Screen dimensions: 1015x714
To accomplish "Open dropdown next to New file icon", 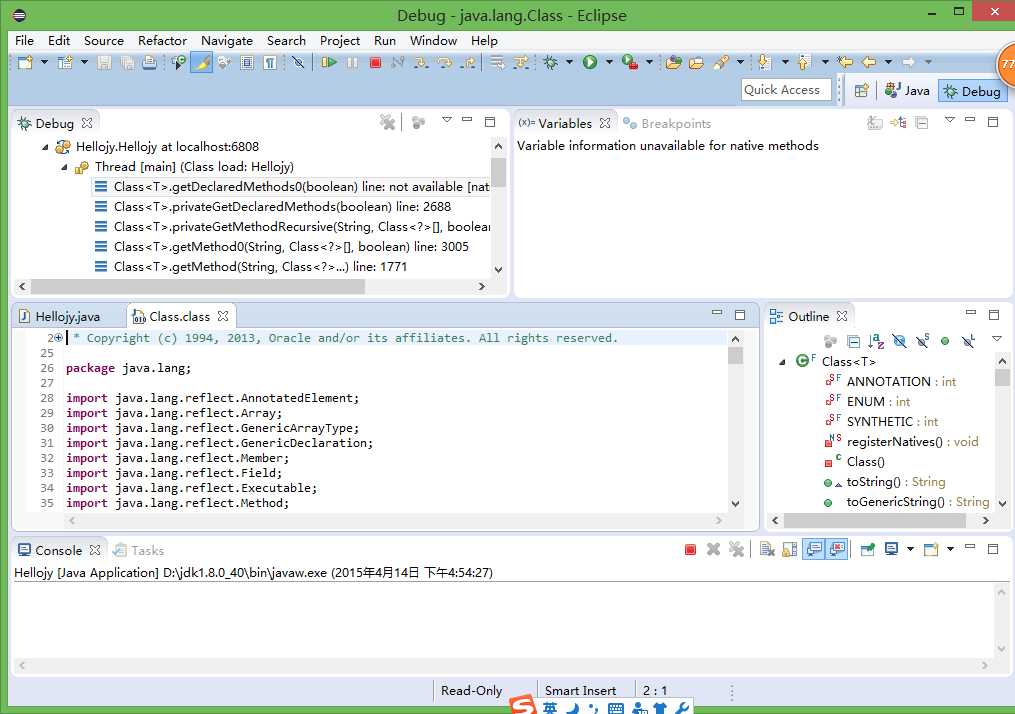I will pos(45,63).
